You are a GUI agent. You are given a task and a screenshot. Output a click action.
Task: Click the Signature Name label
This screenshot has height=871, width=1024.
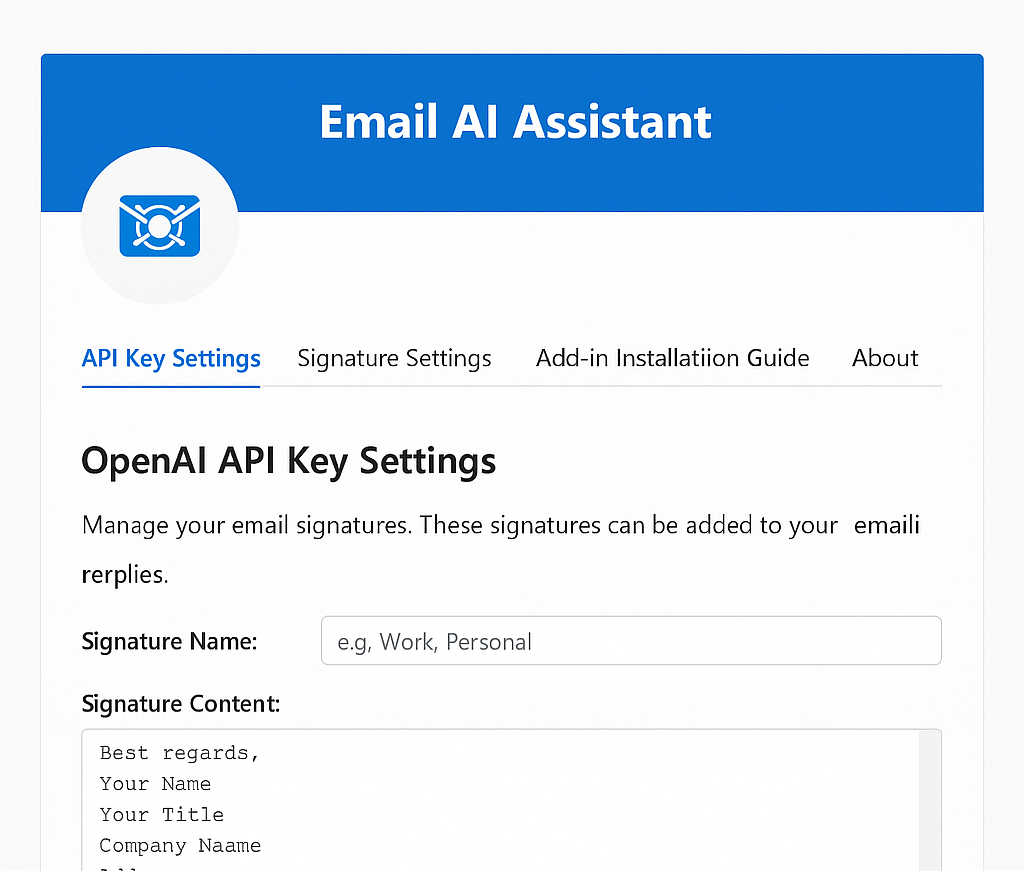pyautogui.click(x=169, y=641)
